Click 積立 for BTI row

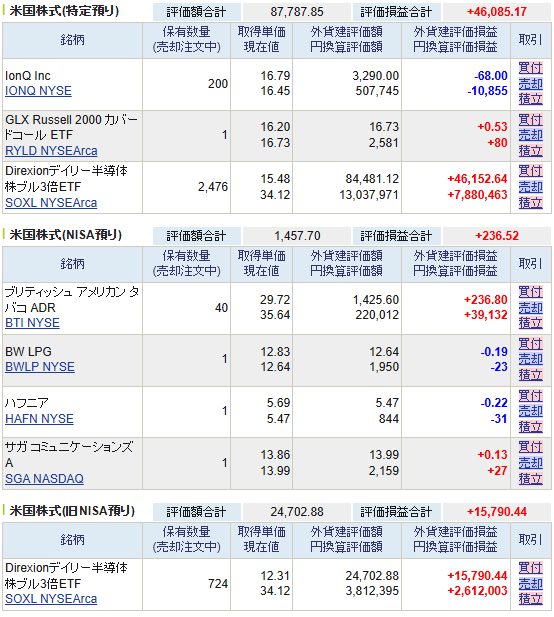coord(530,323)
